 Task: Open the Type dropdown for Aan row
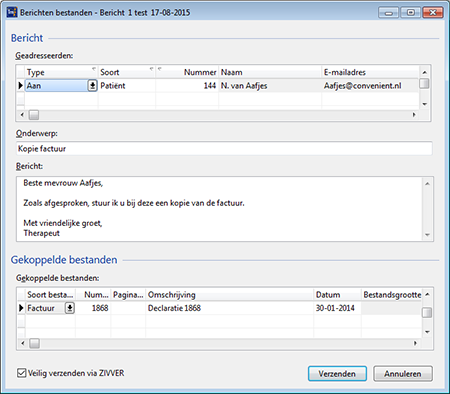pos(92,86)
